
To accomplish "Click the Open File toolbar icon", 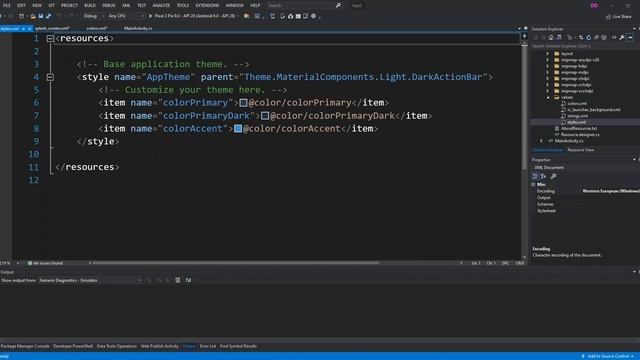I will 33,16.
